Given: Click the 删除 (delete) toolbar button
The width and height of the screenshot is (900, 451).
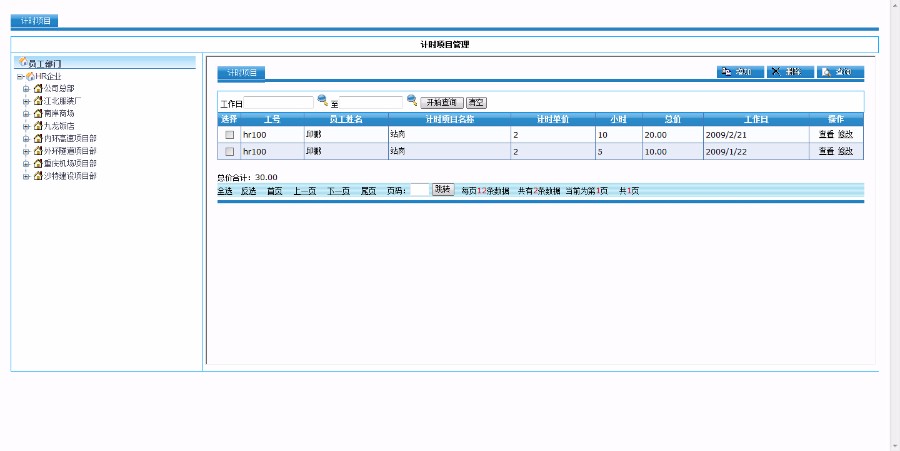Looking at the screenshot, I should pos(790,72).
